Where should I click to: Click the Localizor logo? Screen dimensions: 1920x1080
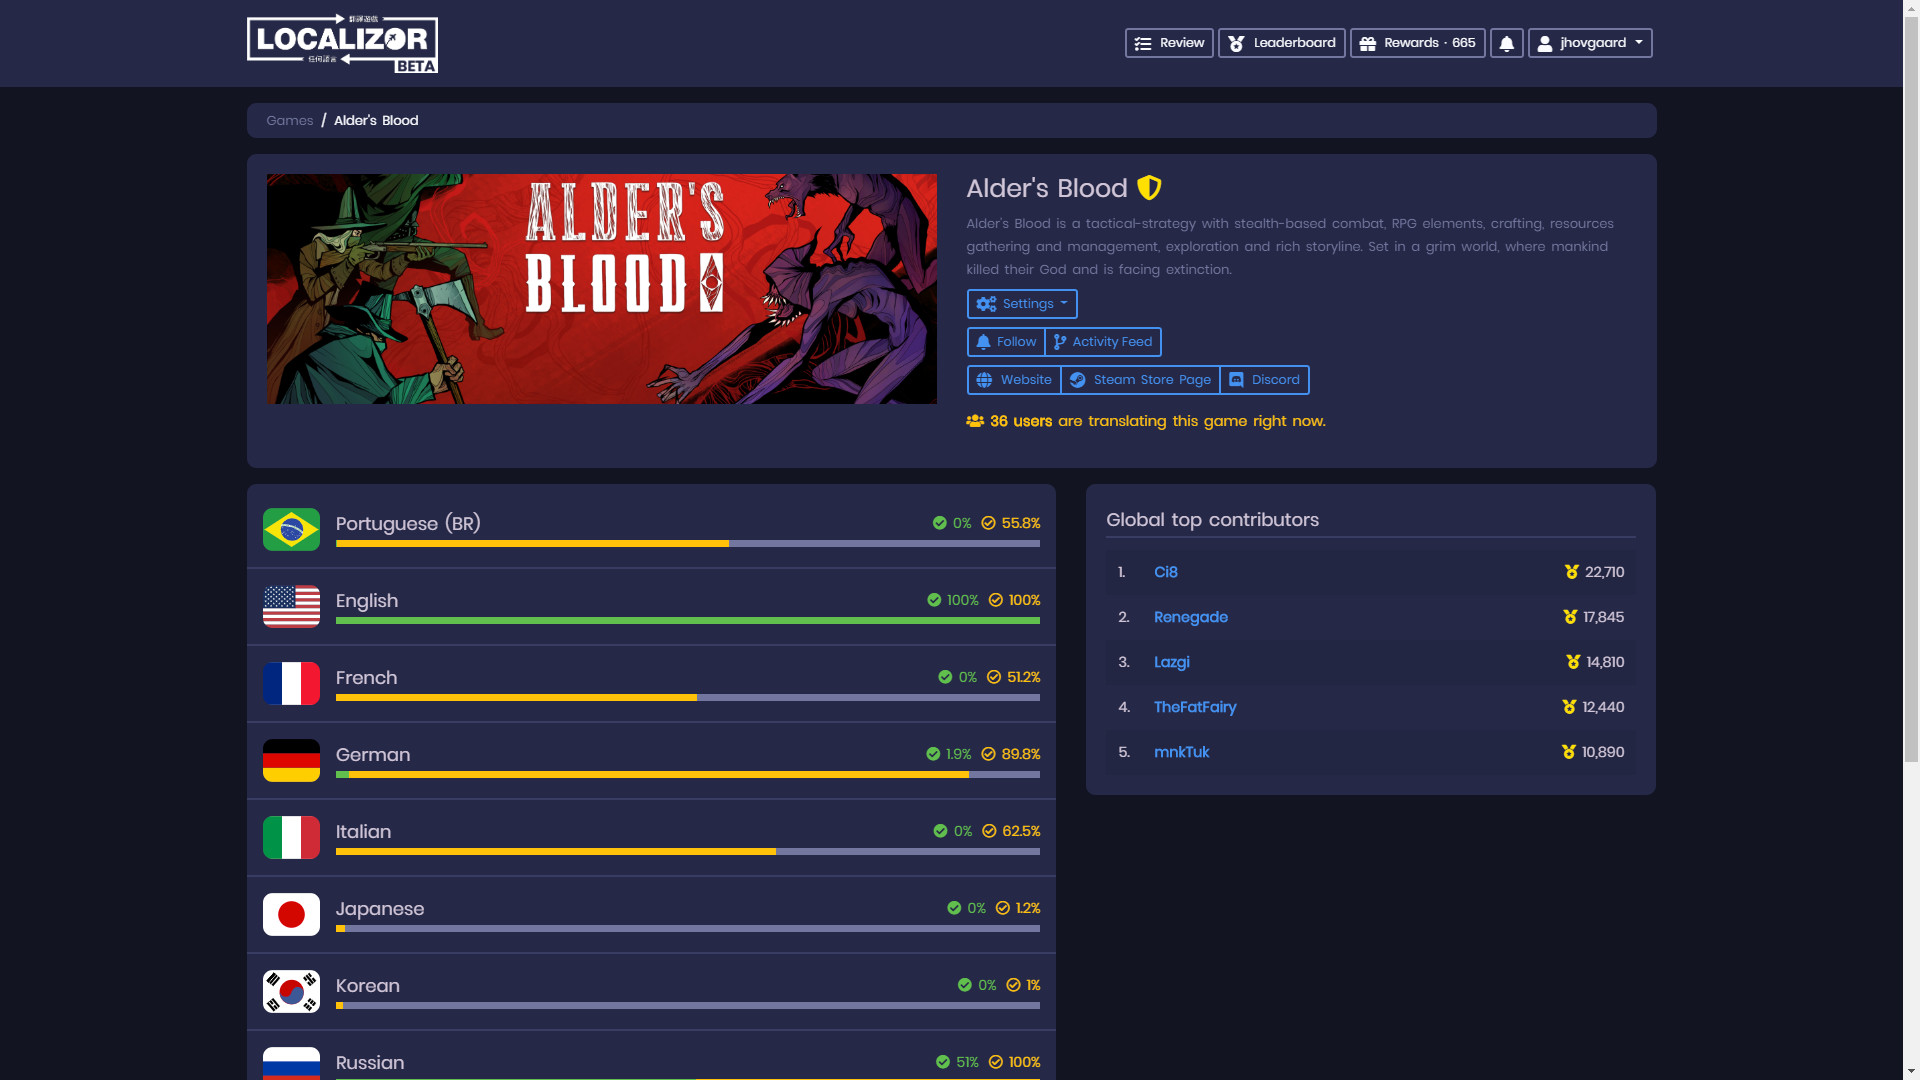click(x=342, y=42)
